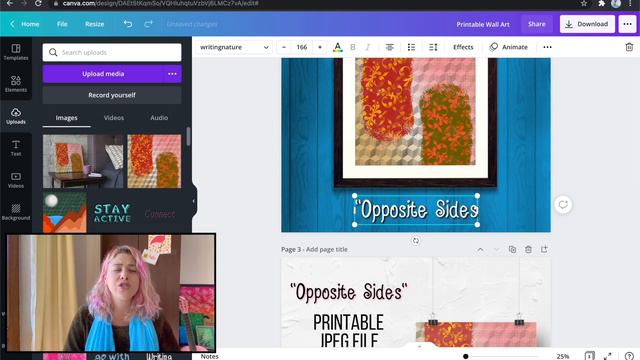The image size is (640, 360).
Task: Open the Resize menu
Action: [x=94, y=24]
